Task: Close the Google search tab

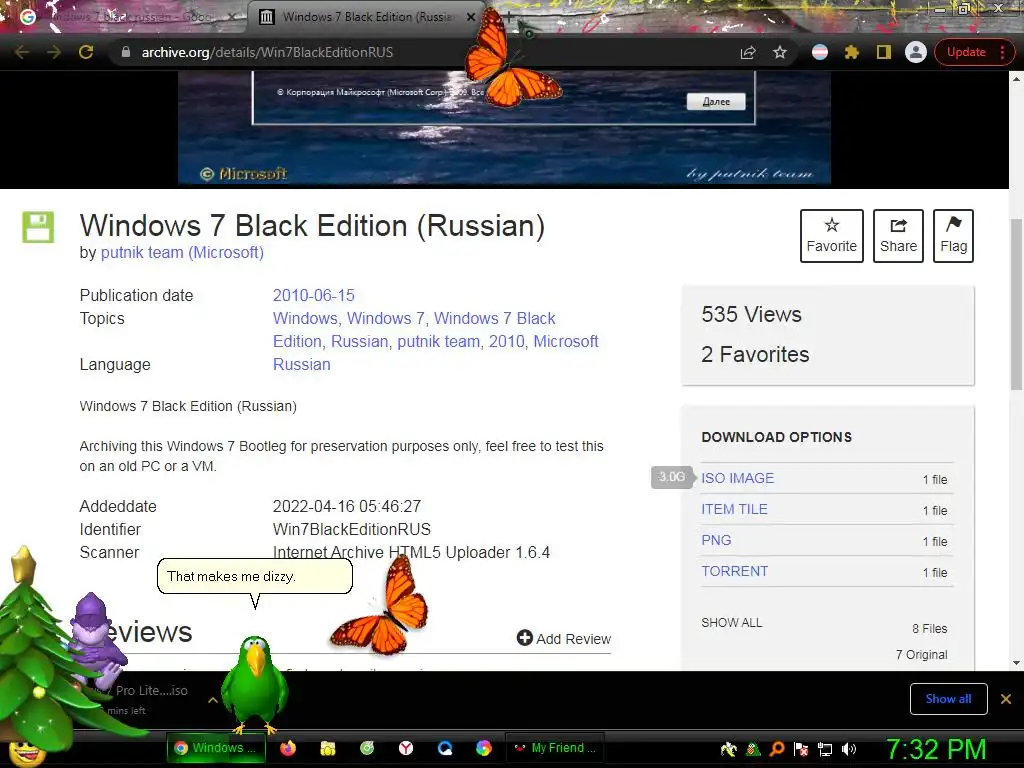Action: point(232,17)
